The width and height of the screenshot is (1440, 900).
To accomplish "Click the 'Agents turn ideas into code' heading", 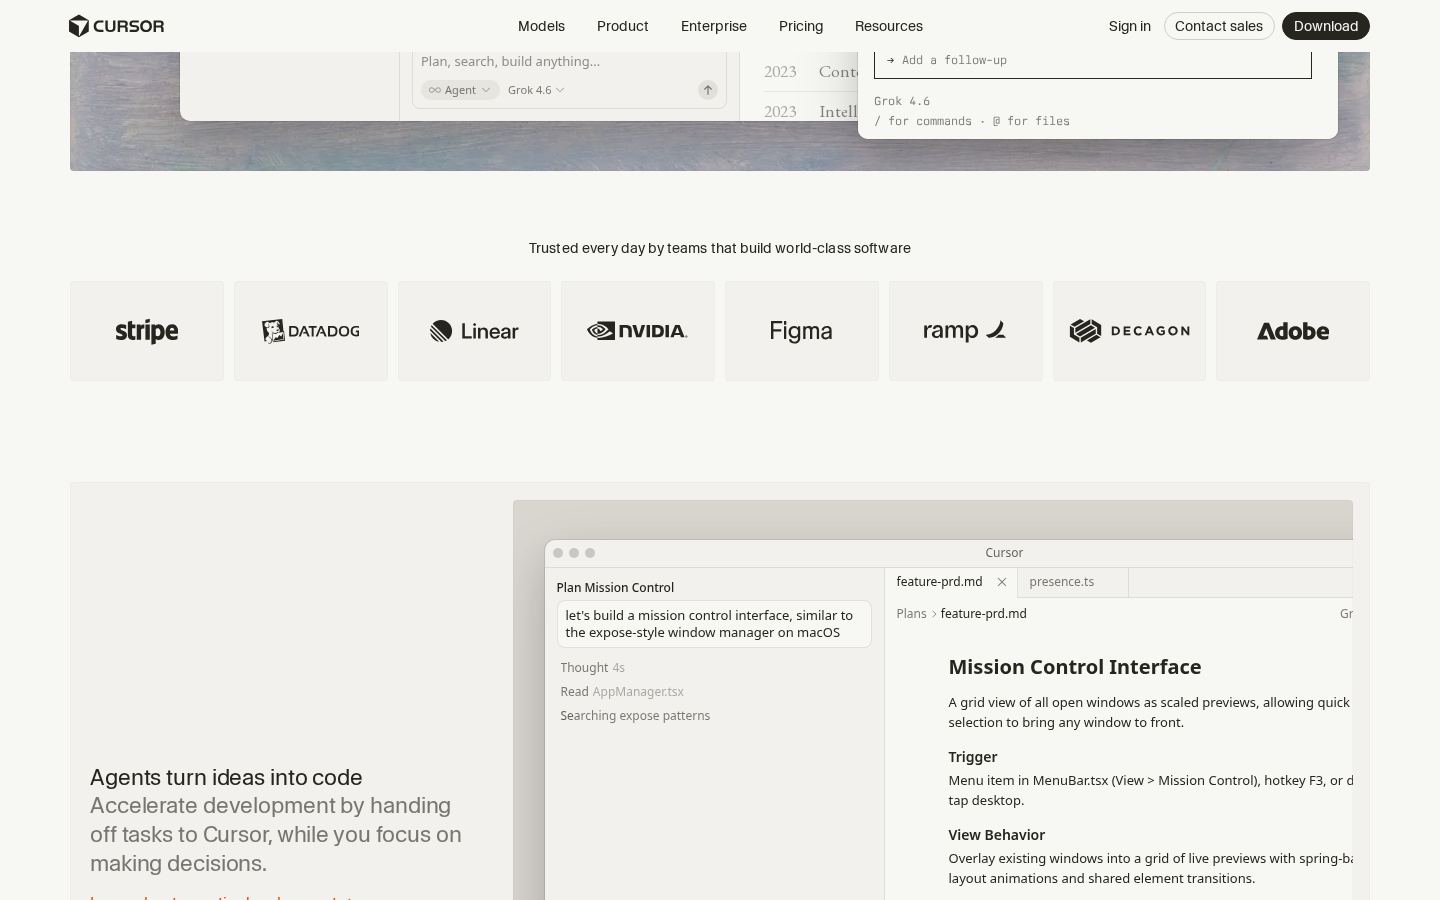I will (226, 777).
